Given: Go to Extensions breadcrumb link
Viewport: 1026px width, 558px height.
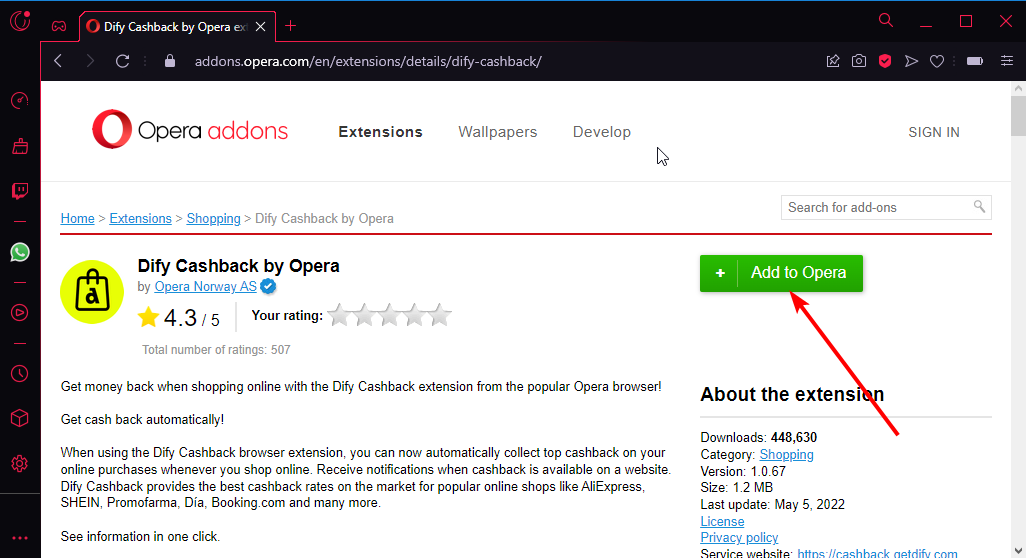Looking at the screenshot, I should pyautogui.click(x=140, y=218).
